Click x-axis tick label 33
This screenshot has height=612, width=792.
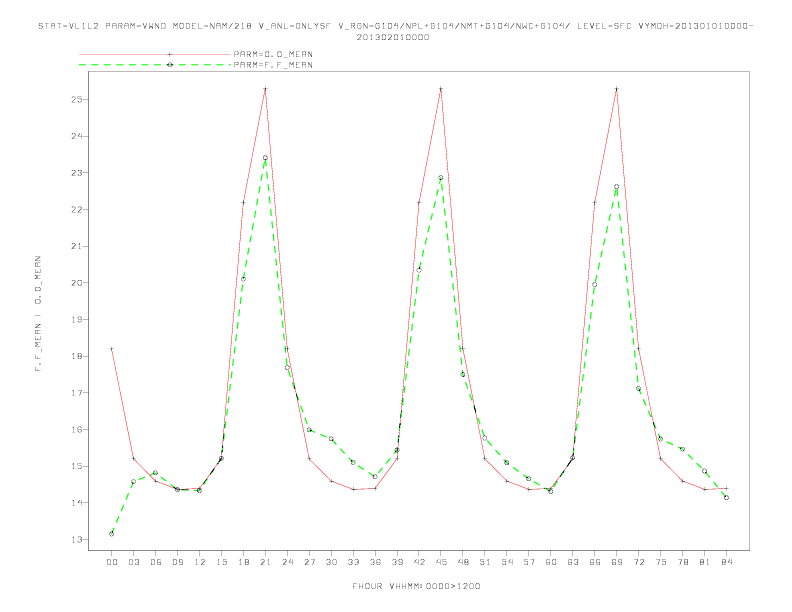[x=353, y=562]
